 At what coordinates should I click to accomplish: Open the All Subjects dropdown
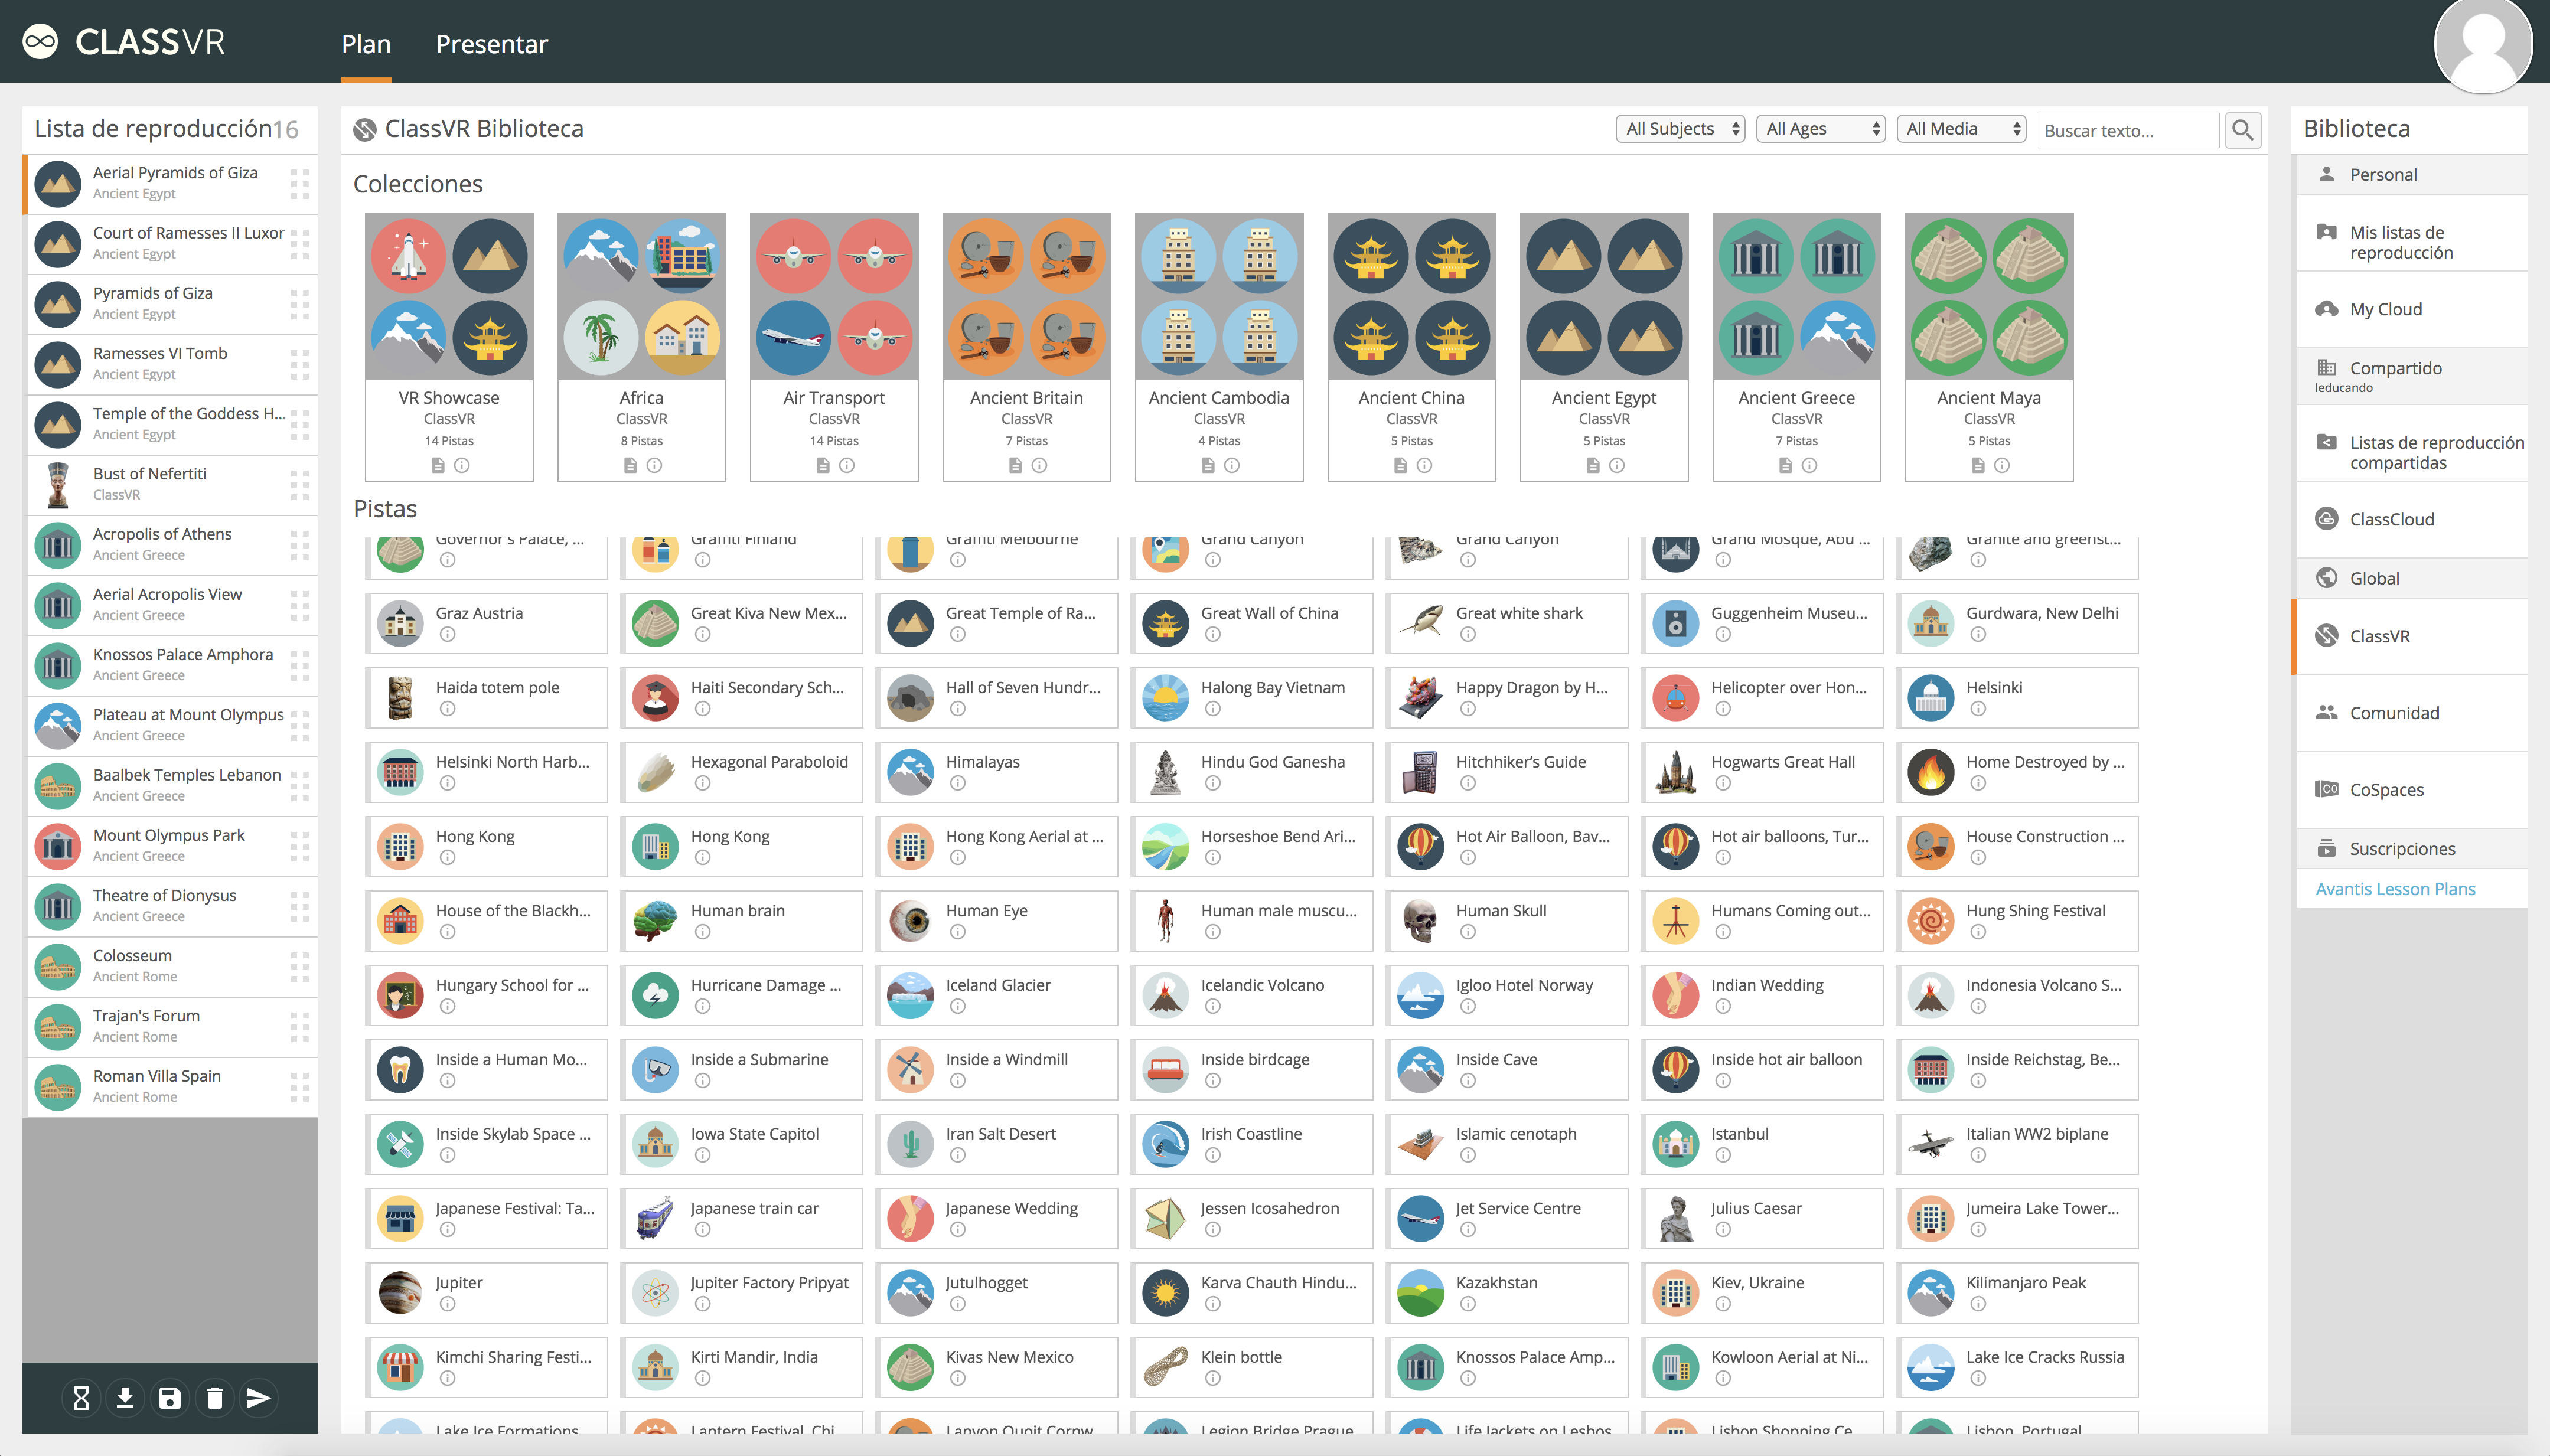tap(1680, 129)
